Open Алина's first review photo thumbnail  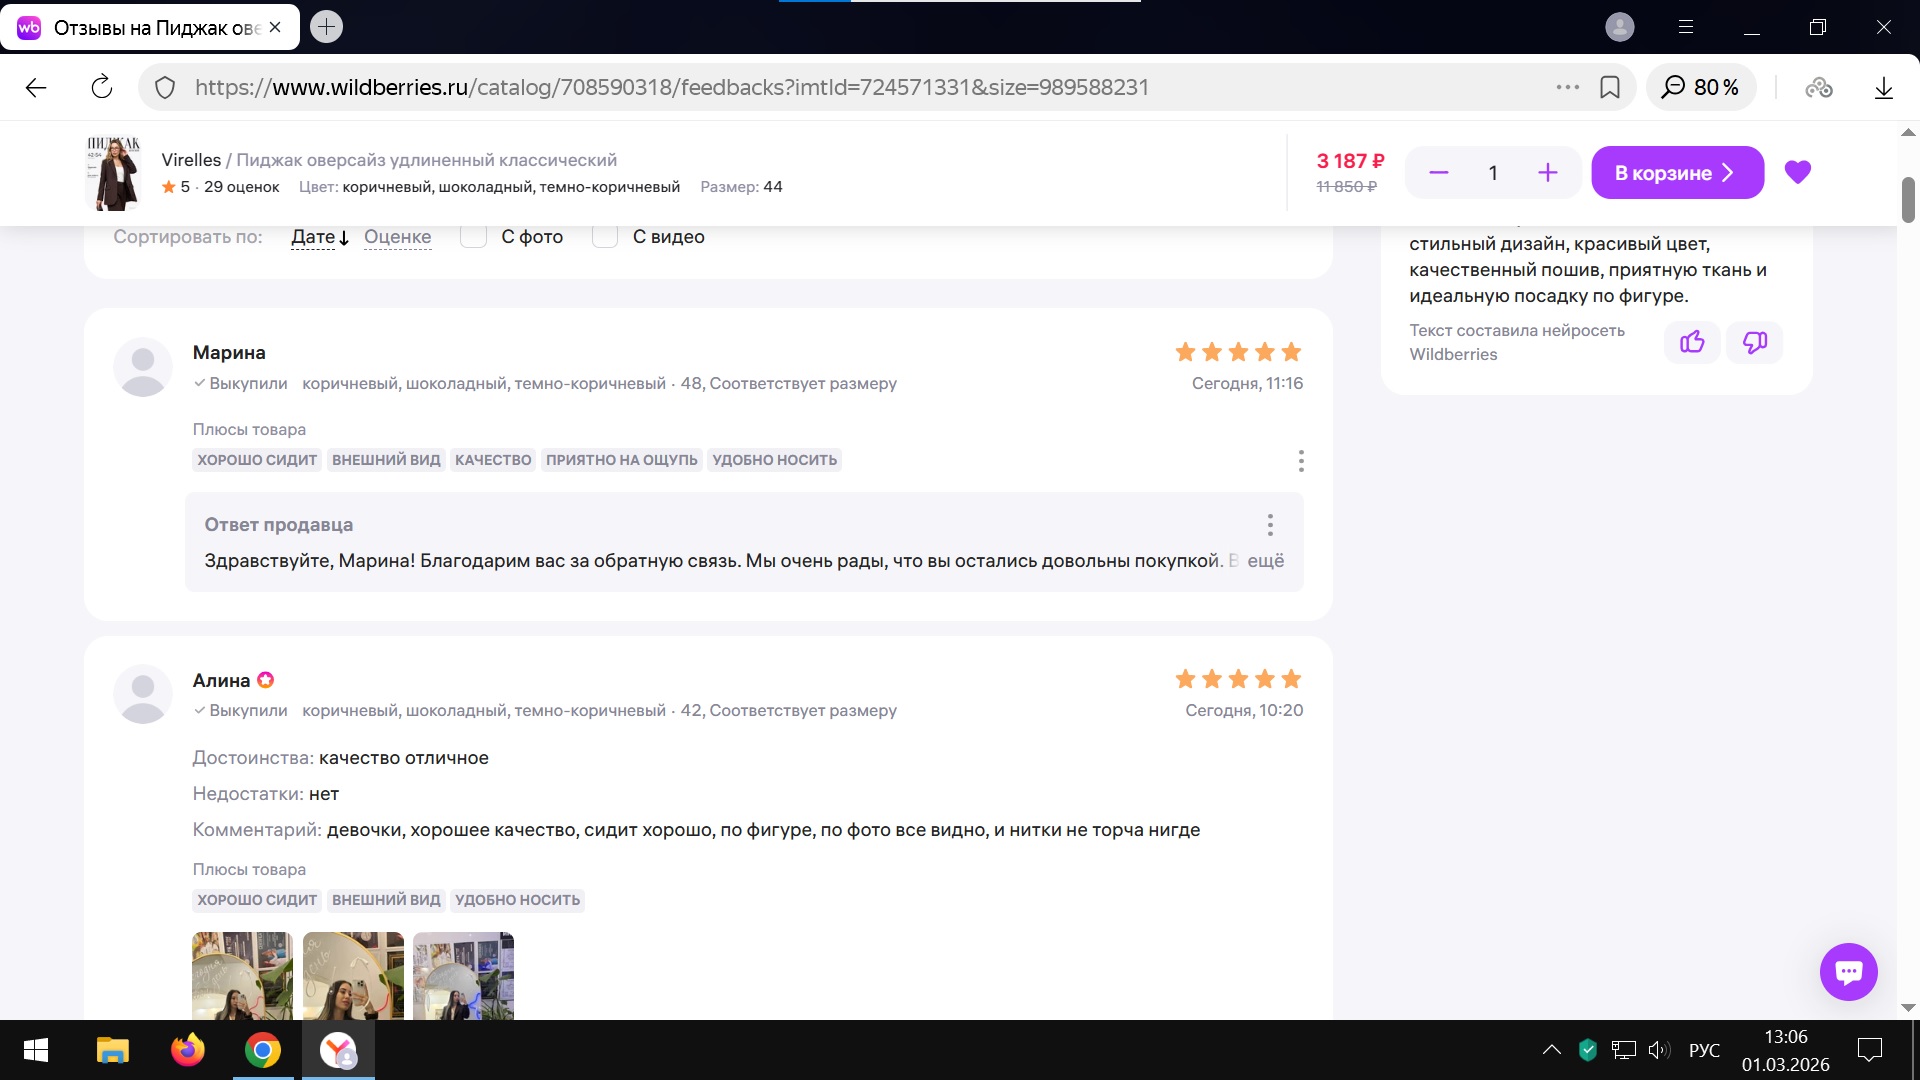pyautogui.click(x=242, y=975)
